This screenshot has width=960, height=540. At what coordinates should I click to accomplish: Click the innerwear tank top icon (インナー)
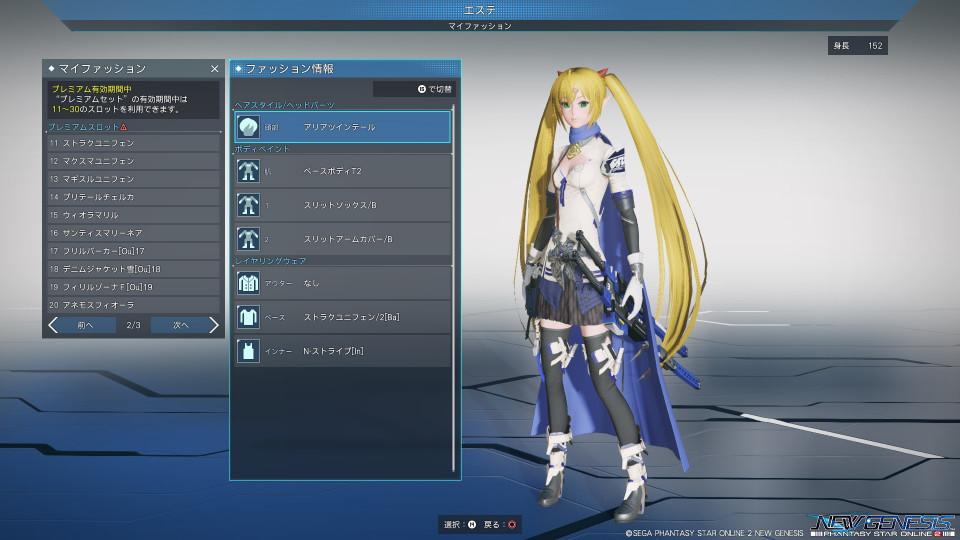coord(248,351)
